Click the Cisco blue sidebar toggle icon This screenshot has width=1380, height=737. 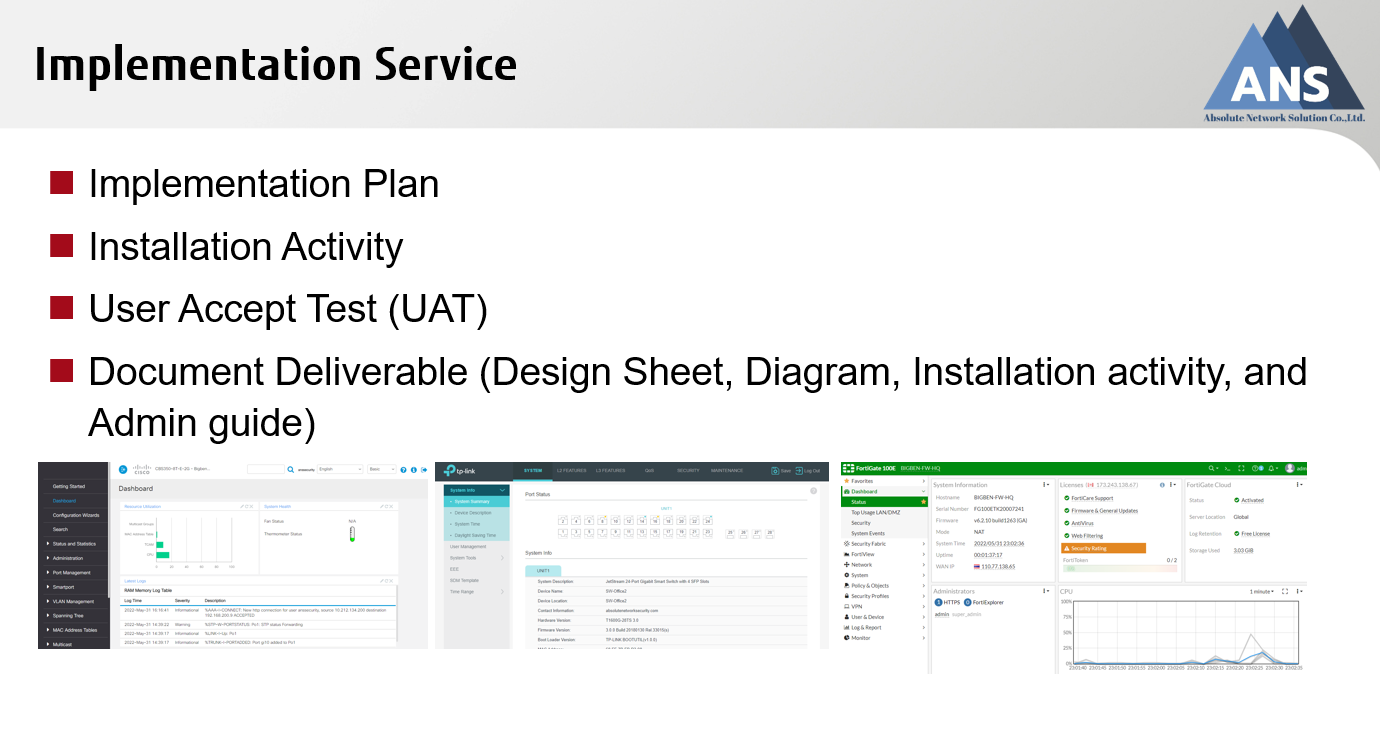(123, 469)
